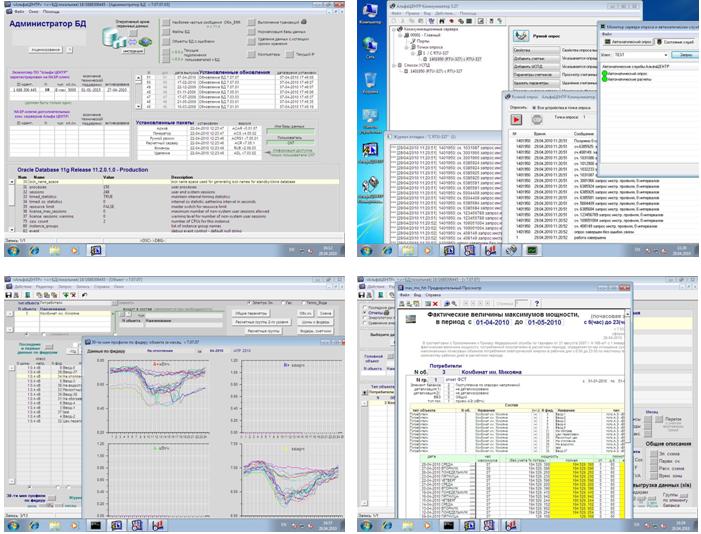This screenshot has height=534, width=701.
Task: Switch to the Состояние служб tab
Action: [678, 42]
